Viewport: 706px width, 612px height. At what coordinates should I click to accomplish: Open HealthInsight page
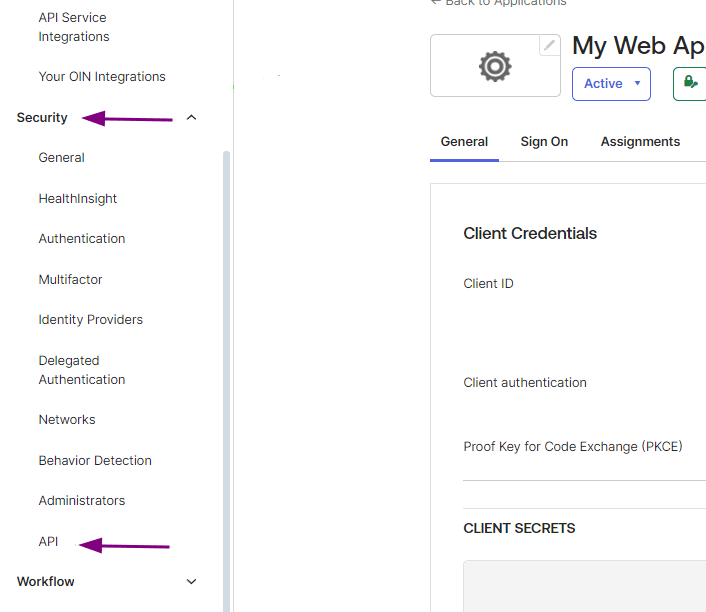click(78, 199)
